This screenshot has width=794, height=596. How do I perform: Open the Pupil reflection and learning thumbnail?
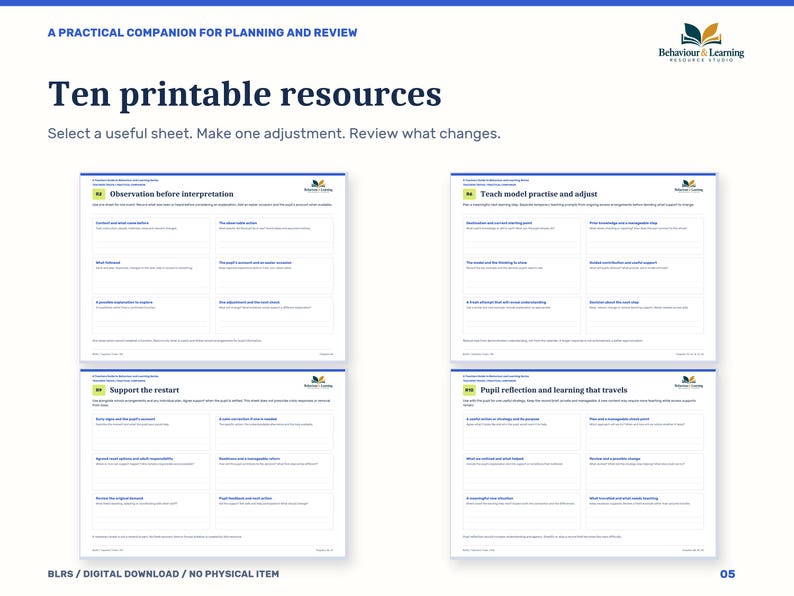coord(583,463)
